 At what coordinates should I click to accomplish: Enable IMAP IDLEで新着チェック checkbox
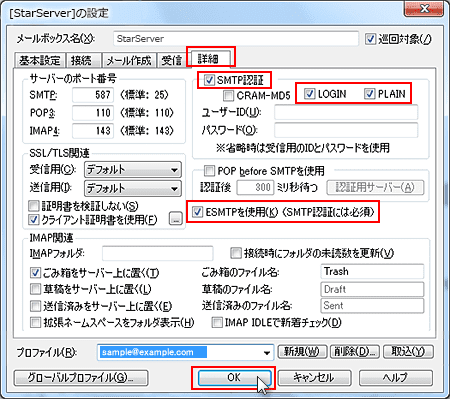[217, 322]
